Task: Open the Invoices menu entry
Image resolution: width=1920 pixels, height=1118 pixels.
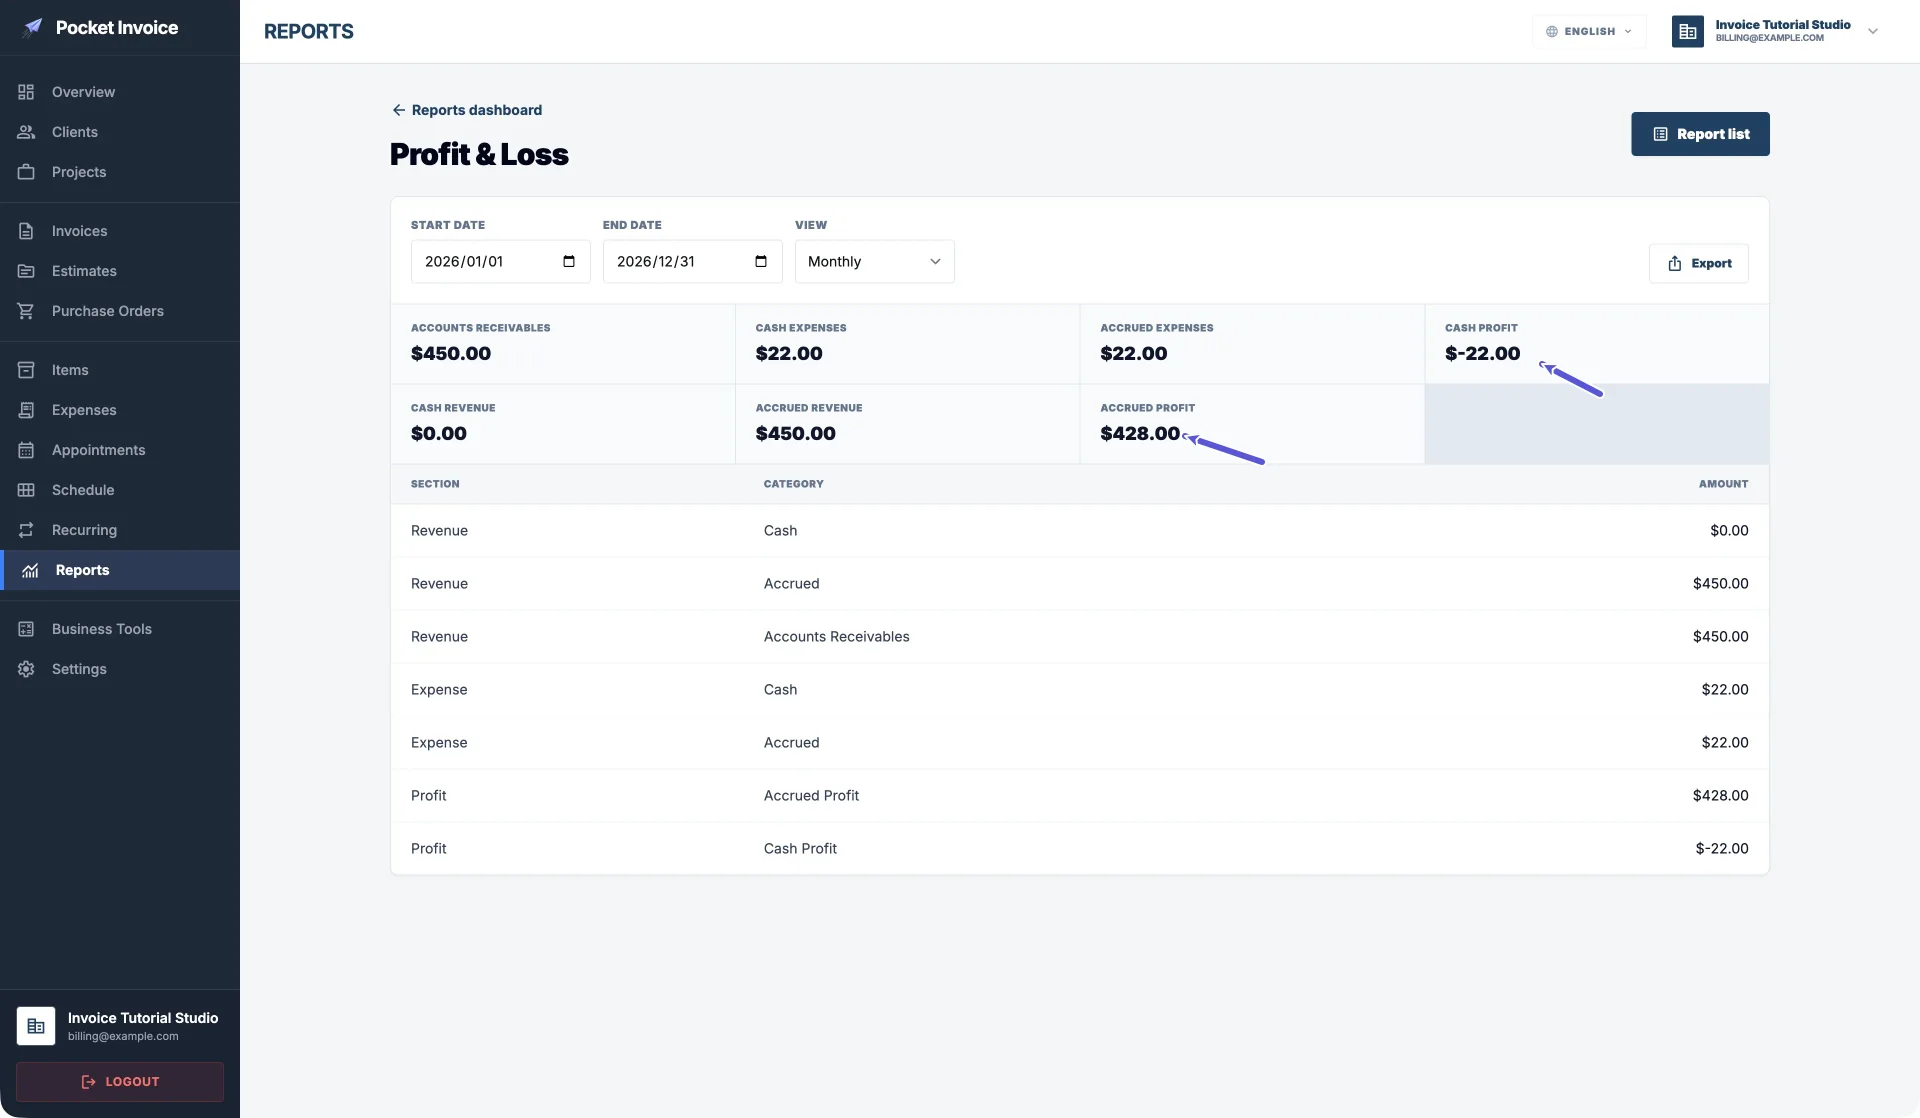Action: (x=120, y=231)
